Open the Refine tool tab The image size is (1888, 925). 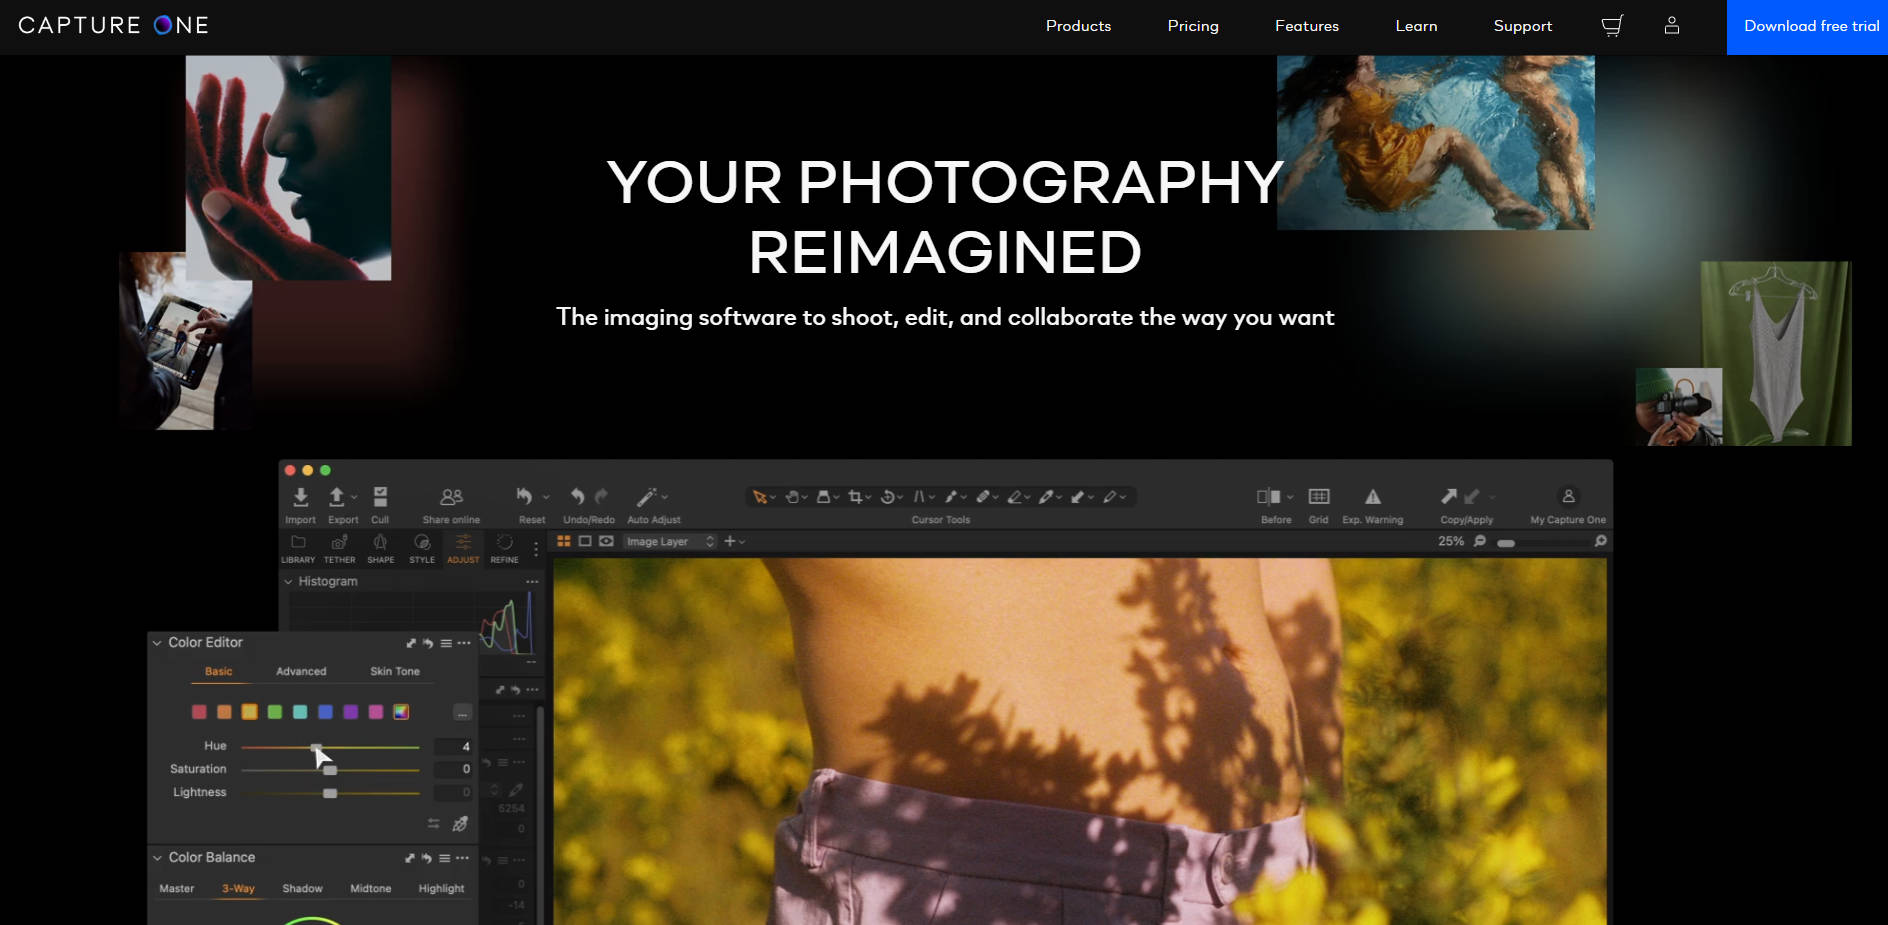[x=504, y=549]
